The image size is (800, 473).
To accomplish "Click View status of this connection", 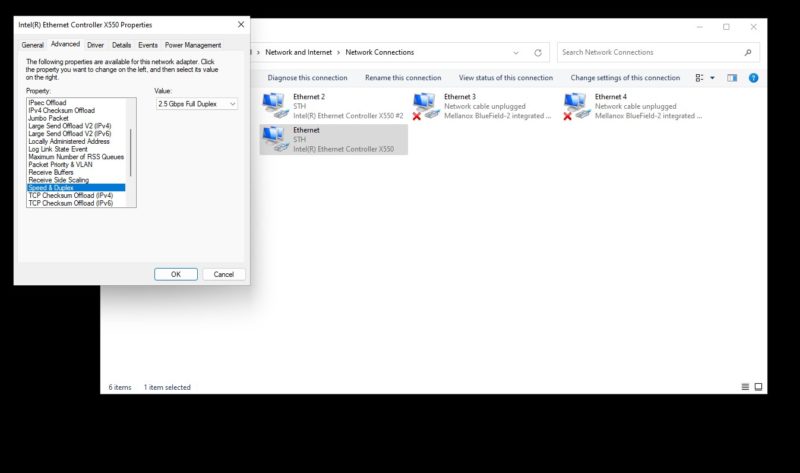I will 506,78.
